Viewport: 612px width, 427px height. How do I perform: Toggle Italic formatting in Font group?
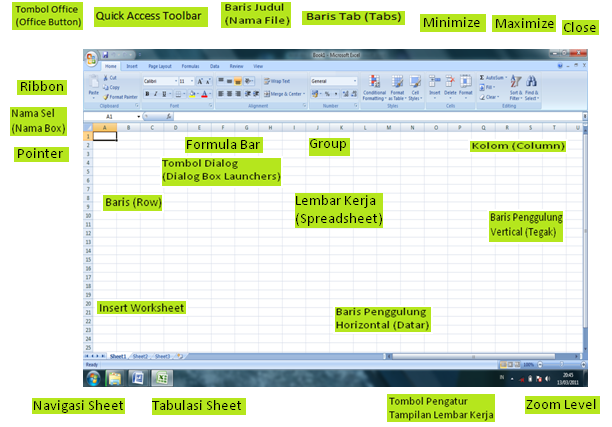pyautogui.click(x=156, y=94)
